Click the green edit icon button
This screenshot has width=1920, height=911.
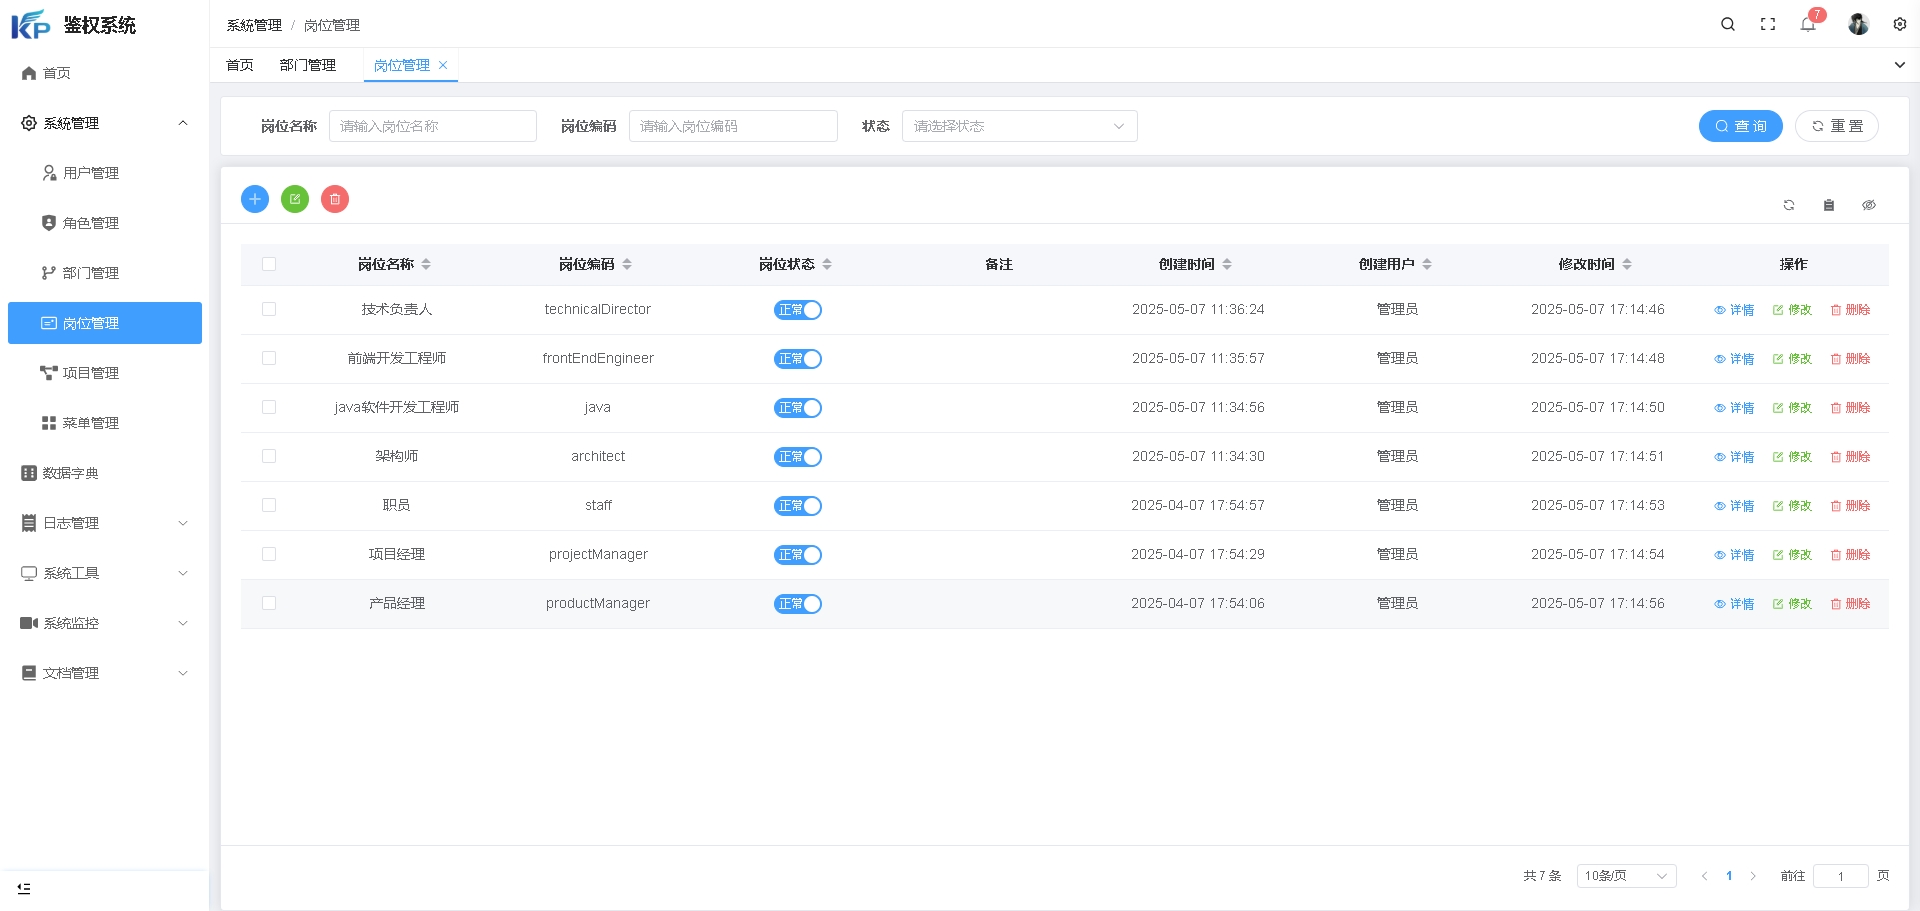pos(295,199)
